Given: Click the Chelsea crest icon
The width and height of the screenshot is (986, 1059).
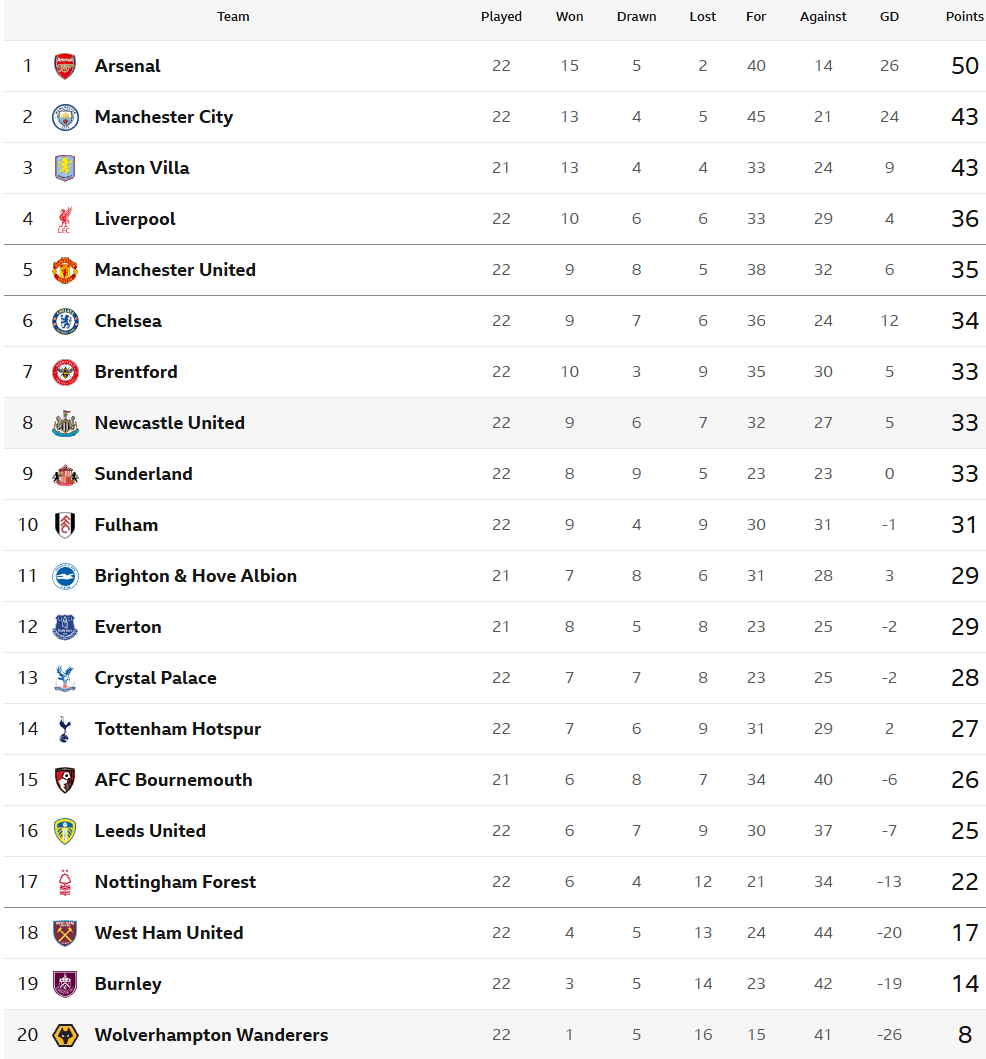Looking at the screenshot, I should [65, 321].
